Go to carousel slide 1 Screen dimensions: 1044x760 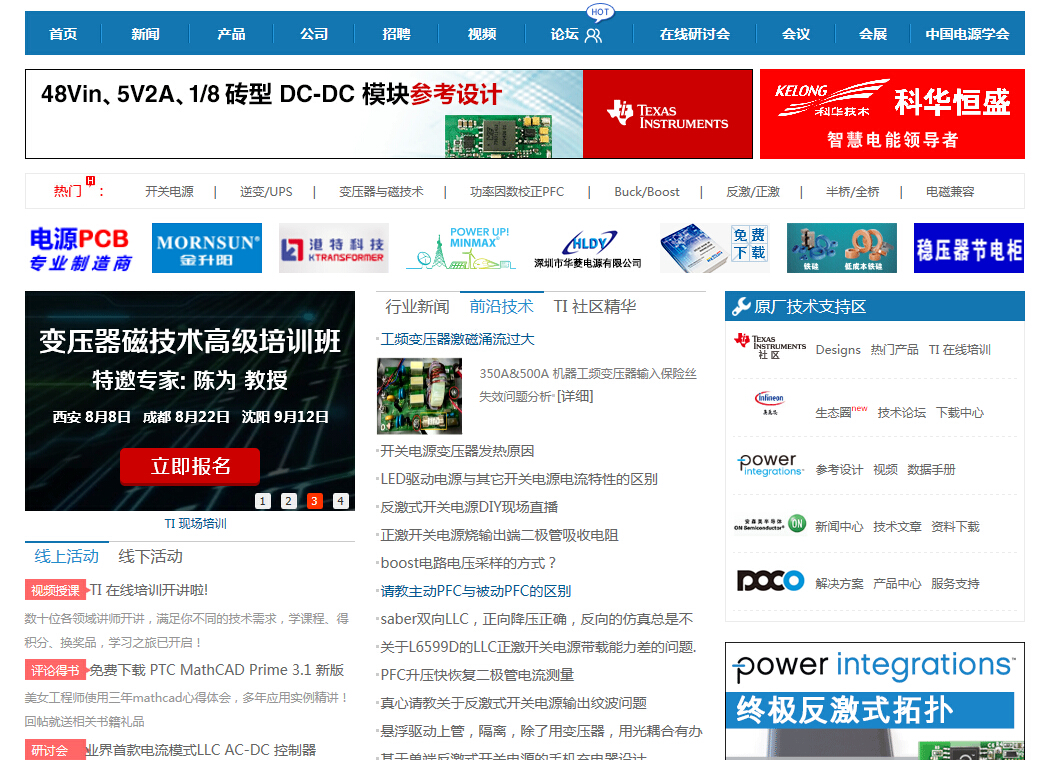click(263, 501)
